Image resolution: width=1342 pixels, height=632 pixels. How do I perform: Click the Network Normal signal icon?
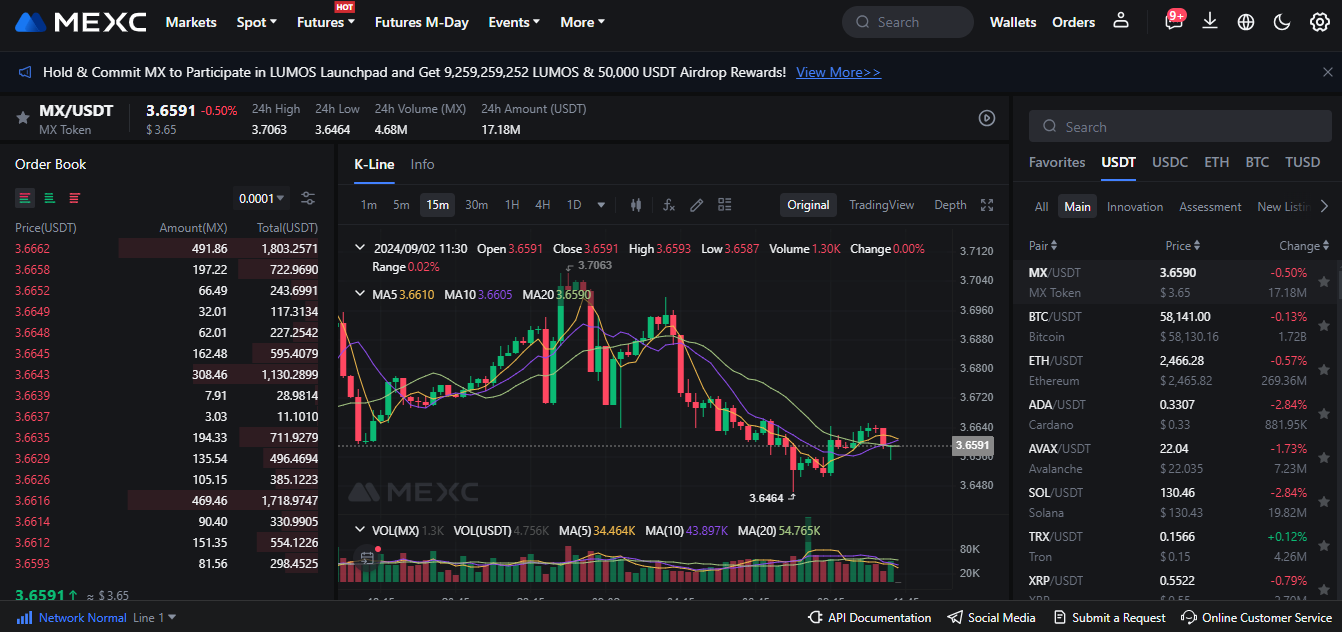(24, 618)
